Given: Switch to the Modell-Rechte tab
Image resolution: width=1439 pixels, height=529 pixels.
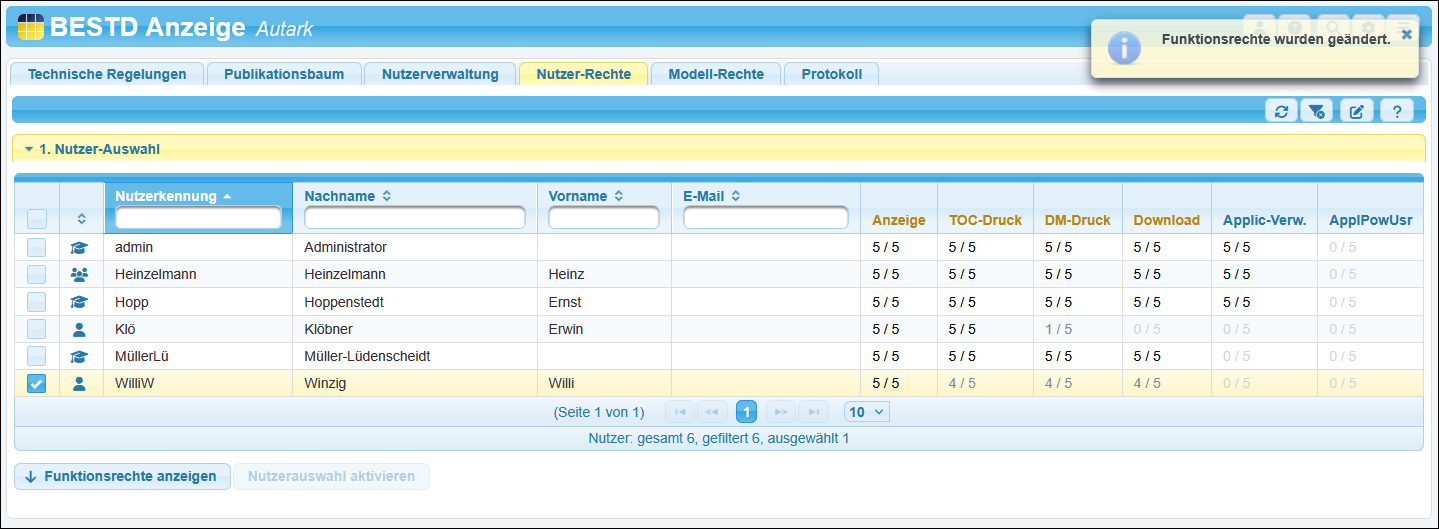Looking at the screenshot, I should coord(715,74).
